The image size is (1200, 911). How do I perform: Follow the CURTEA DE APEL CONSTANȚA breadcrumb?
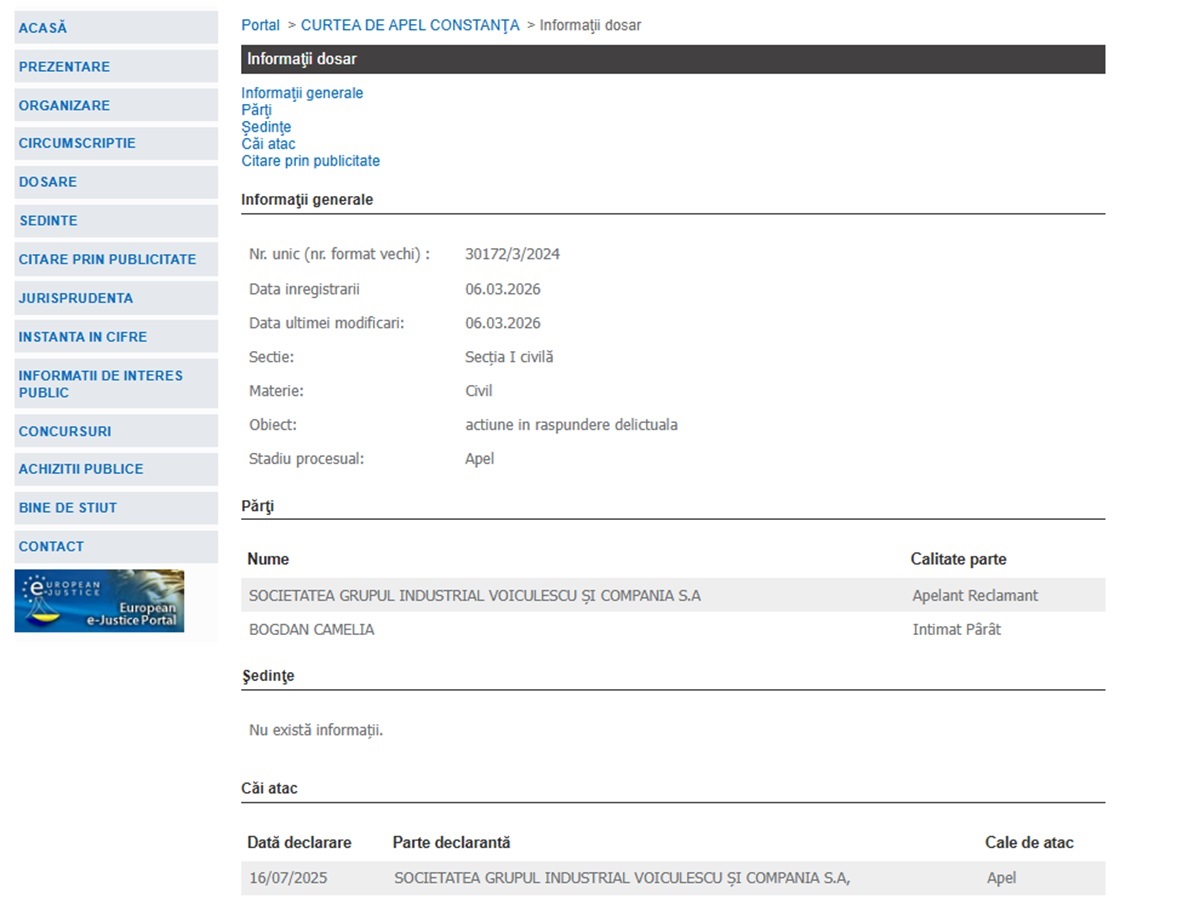[x=410, y=25]
